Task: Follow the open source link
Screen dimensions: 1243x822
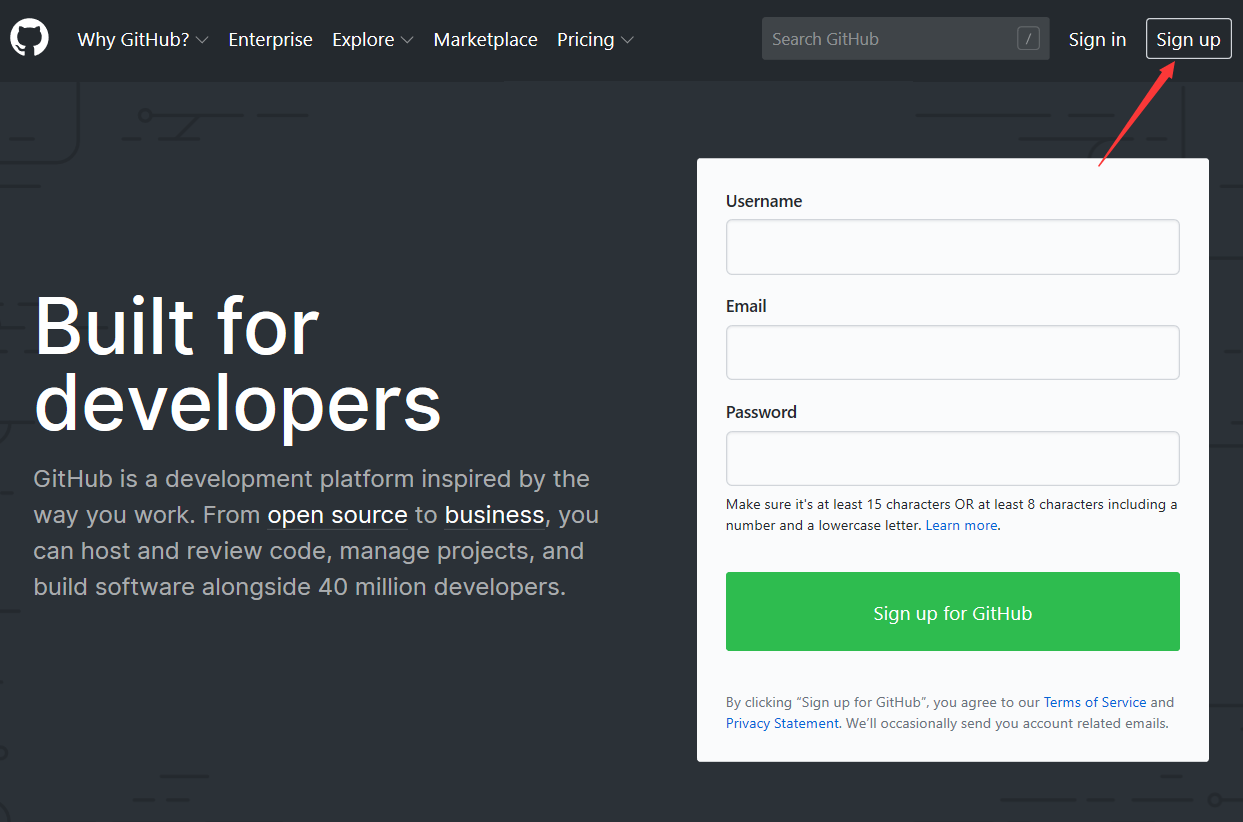Action: click(x=337, y=515)
